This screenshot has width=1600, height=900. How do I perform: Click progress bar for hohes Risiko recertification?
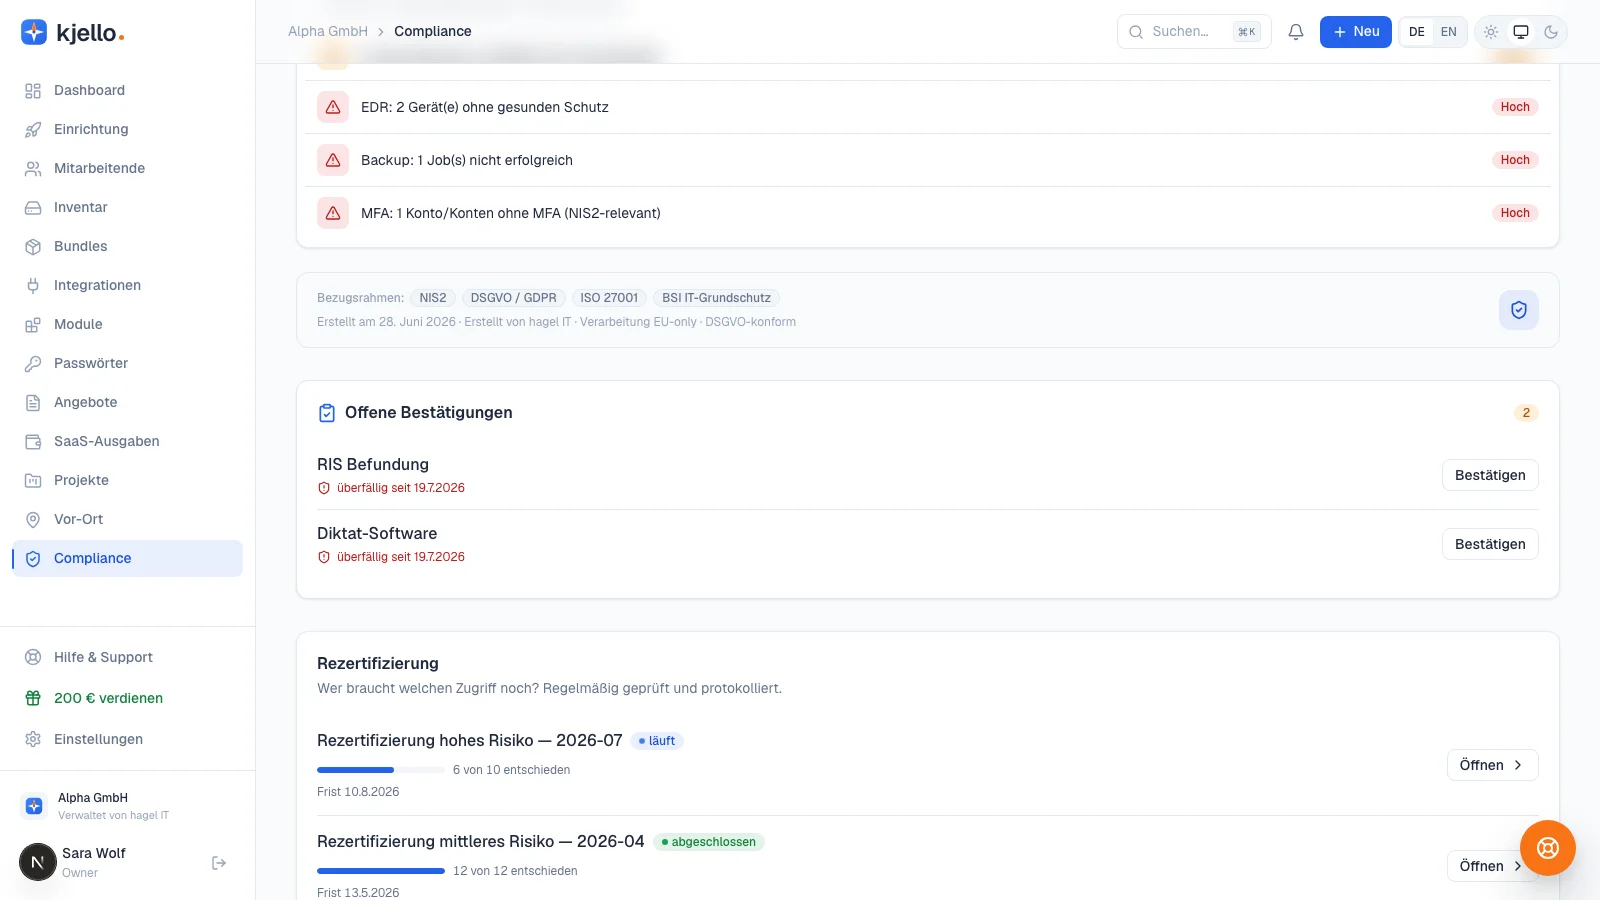(381, 770)
